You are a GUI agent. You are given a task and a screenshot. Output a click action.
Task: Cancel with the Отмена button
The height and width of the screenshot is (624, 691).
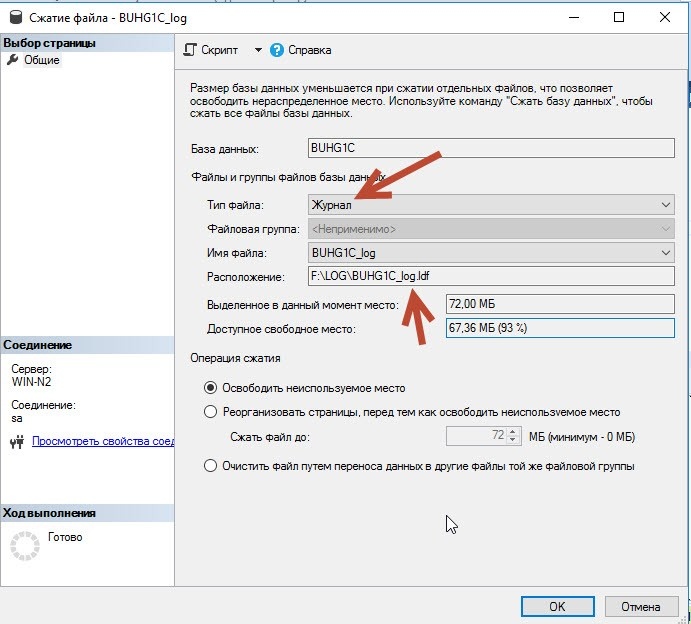click(x=640, y=606)
